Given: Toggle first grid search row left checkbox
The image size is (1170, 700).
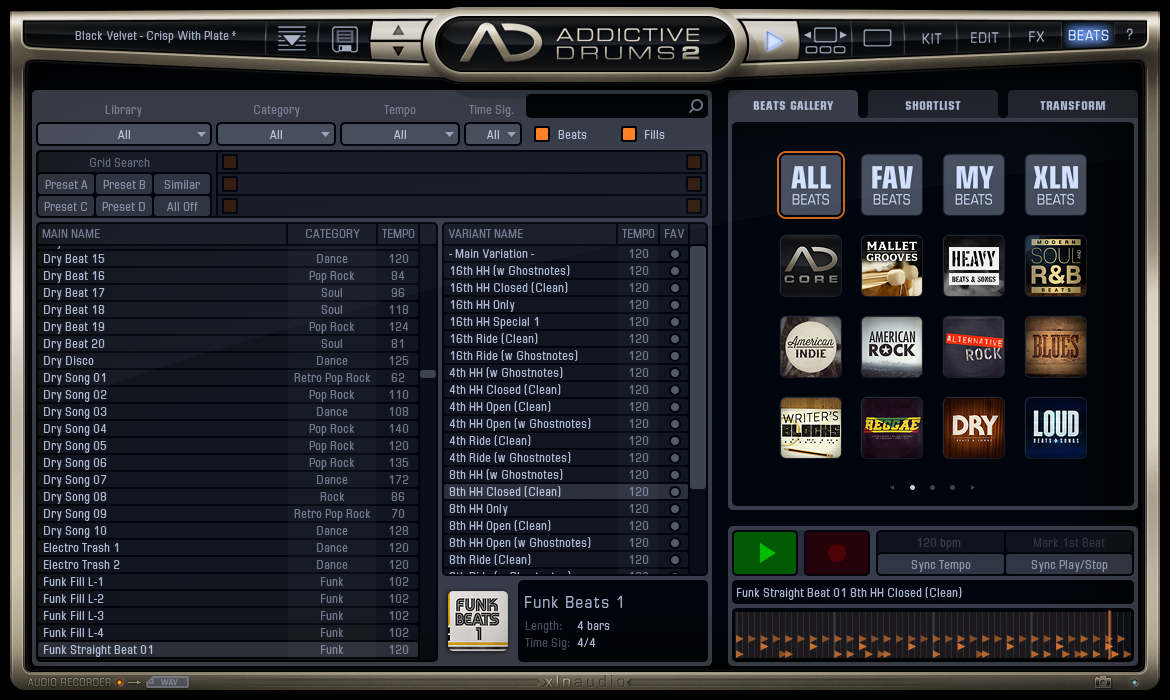Looking at the screenshot, I should (x=230, y=162).
